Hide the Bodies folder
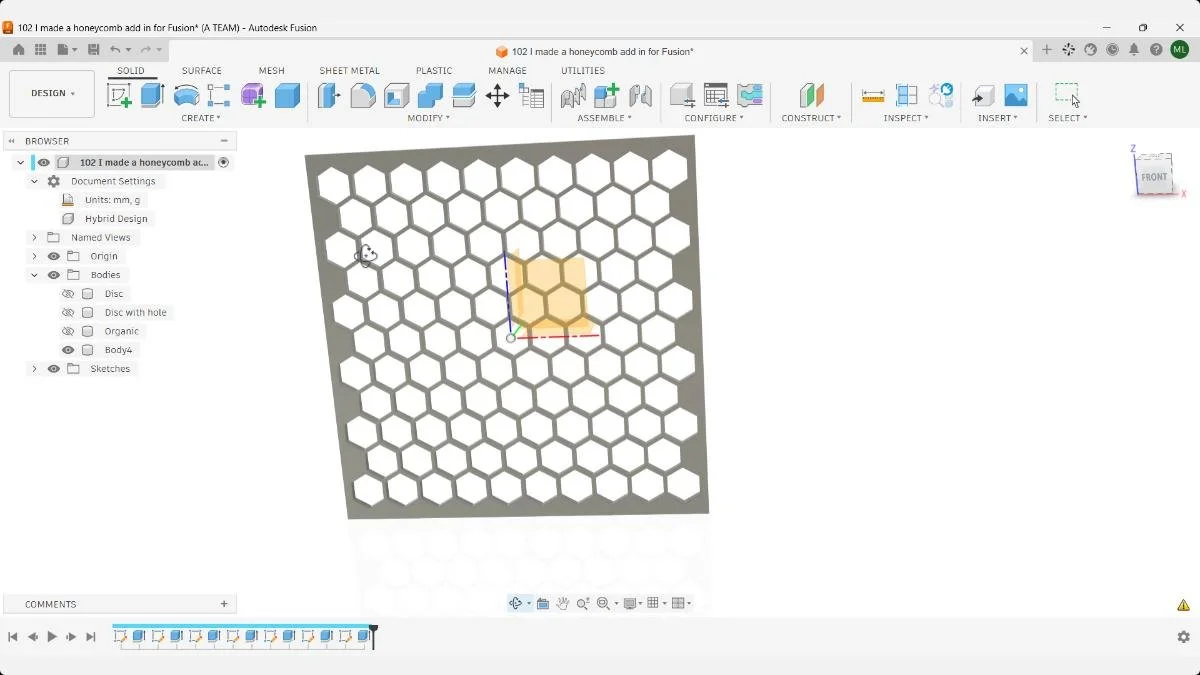Viewport: 1200px width, 675px height. [54, 275]
